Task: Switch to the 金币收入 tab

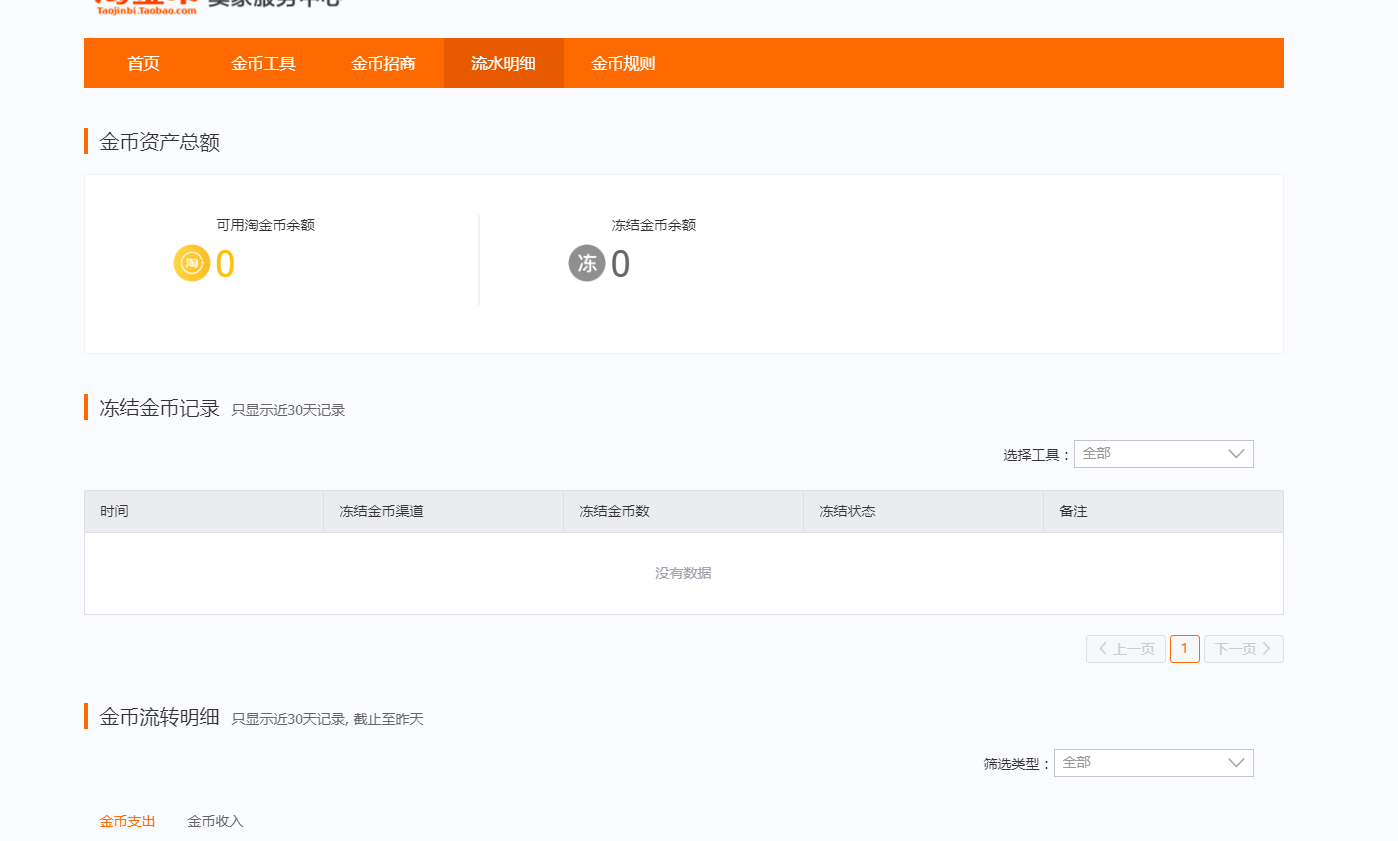Action: (215, 821)
